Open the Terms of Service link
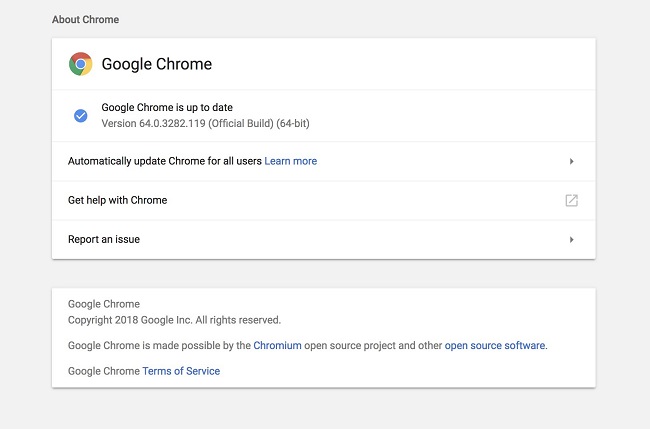650x429 pixels. coord(181,371)
